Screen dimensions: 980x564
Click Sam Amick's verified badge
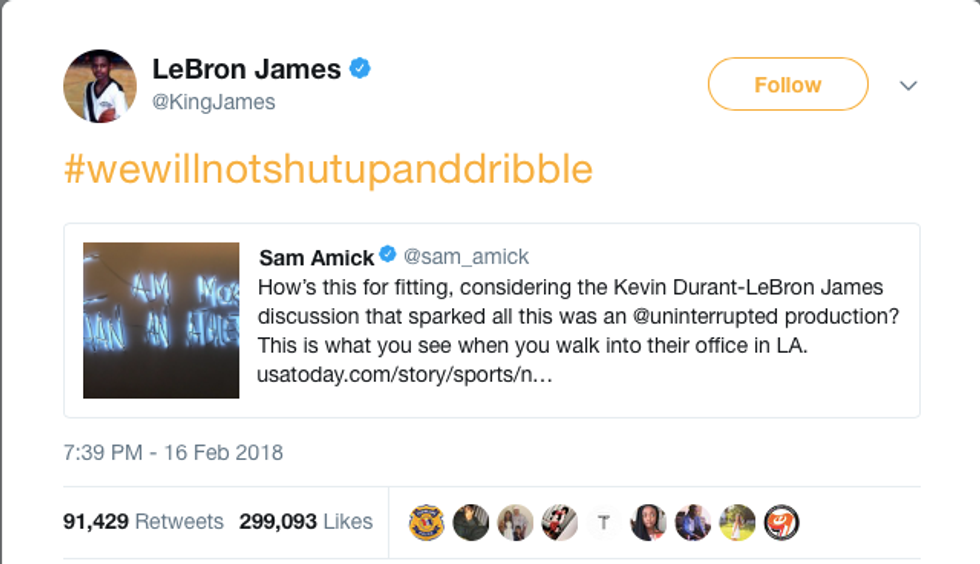point(388,256)
